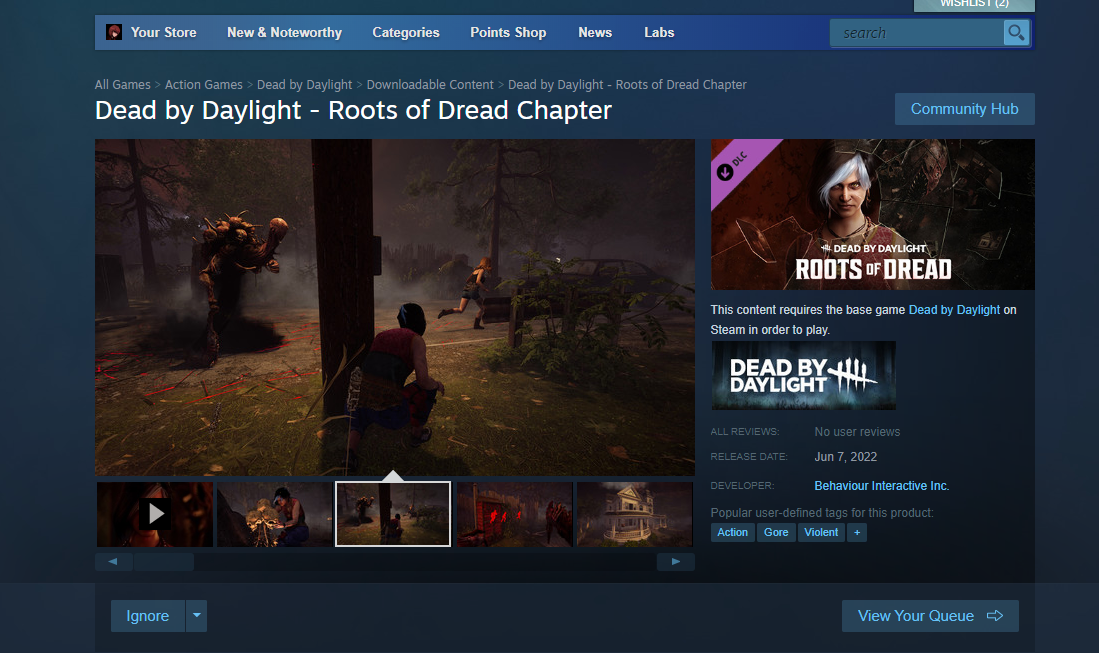Select the haunted house screenshot thumbnail
This screenshot has height=653, width=1099.
(x=634, y=514)
